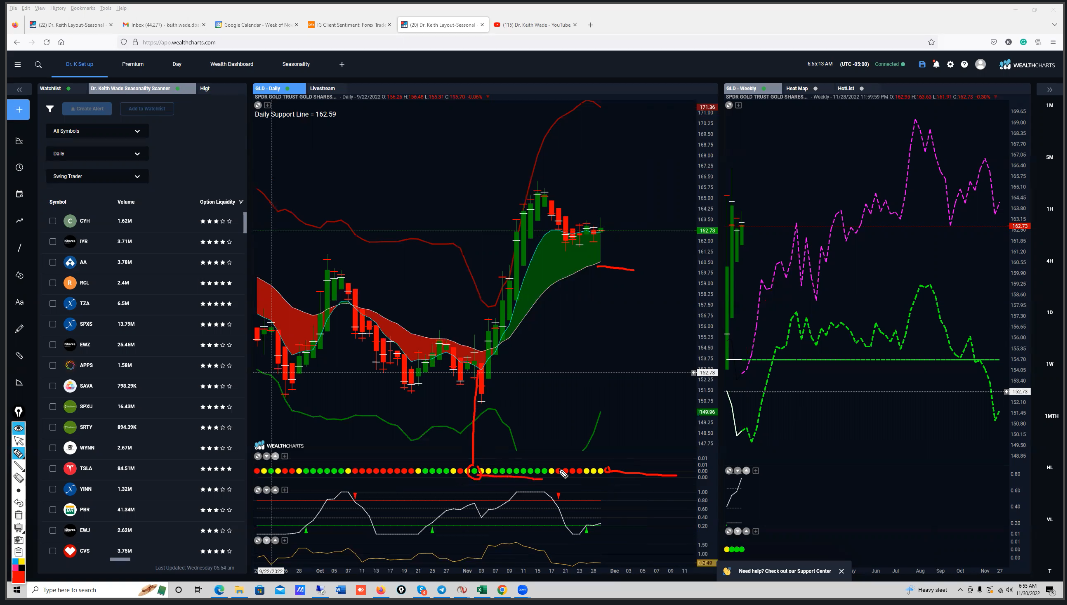The width and height of the screenshot is (1067, 605).
Task: Select the 1MTH timeframe button
Action: click(x=1051, y=416)
